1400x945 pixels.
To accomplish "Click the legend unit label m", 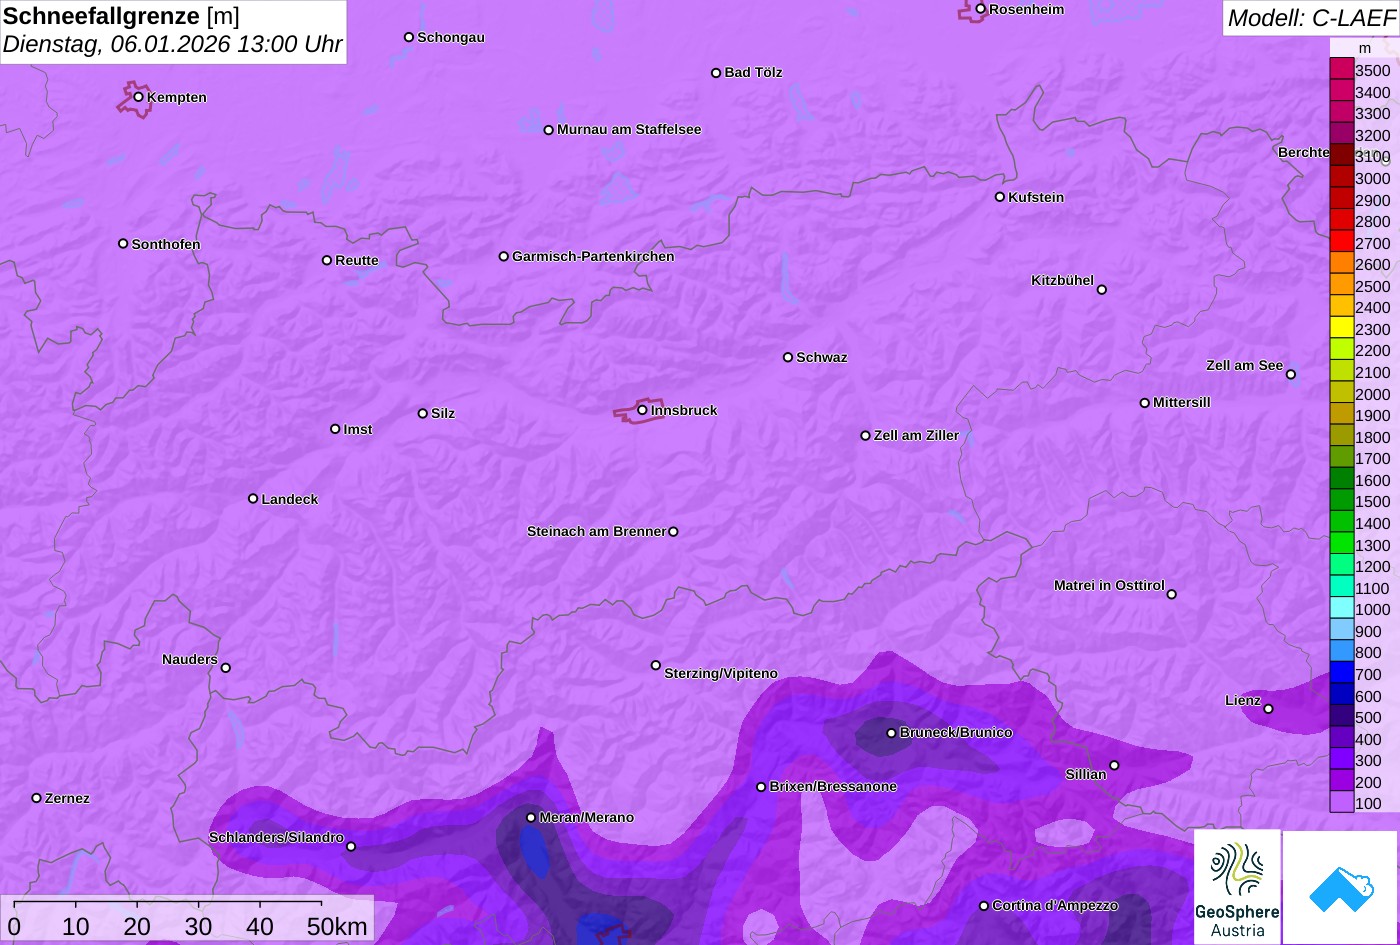I will [x=1365, y=48].
